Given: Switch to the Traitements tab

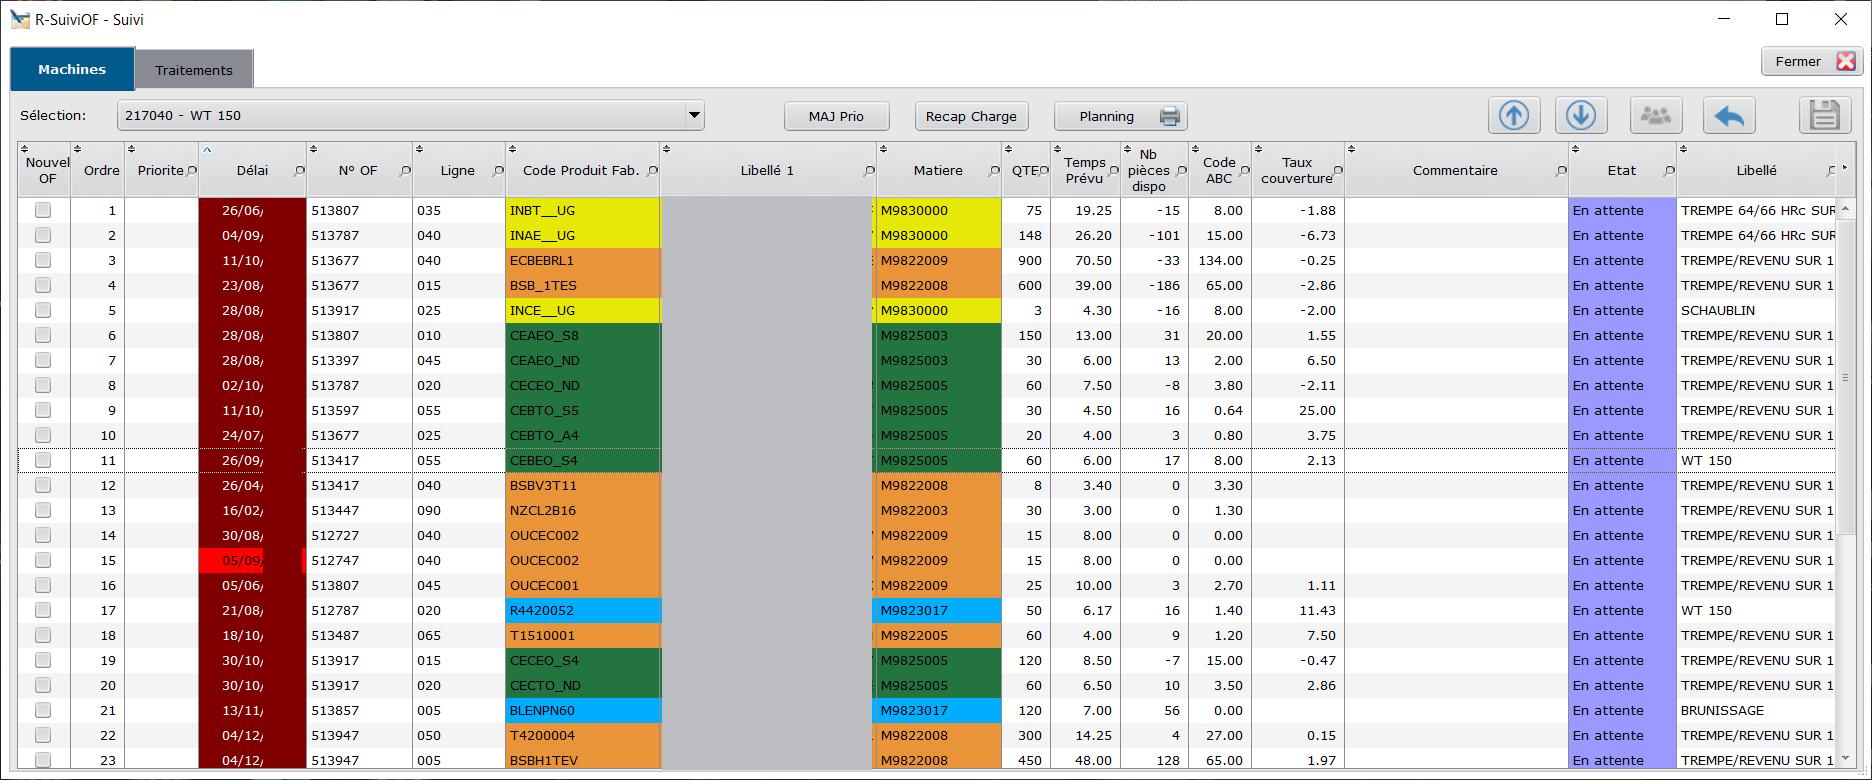Looking at the screenshot, I should pyautogui.click(x=194, y=70).
